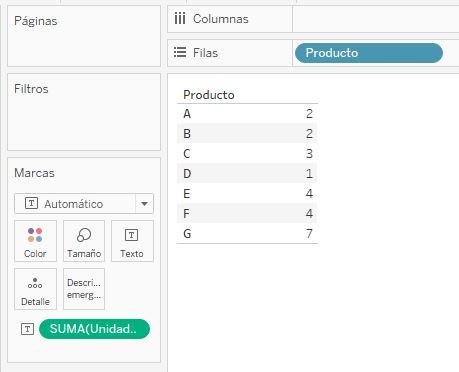
Task: Click the Columnas shelf label
Action: click(221, 19)
